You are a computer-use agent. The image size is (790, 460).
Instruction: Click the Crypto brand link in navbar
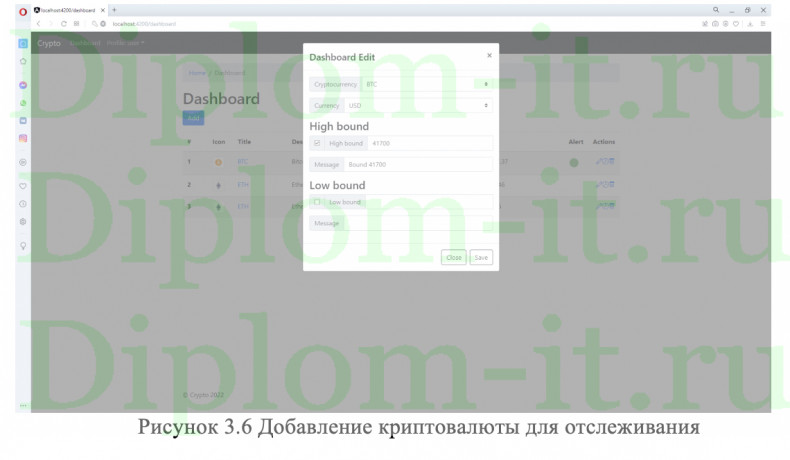(x=49, y=43)
